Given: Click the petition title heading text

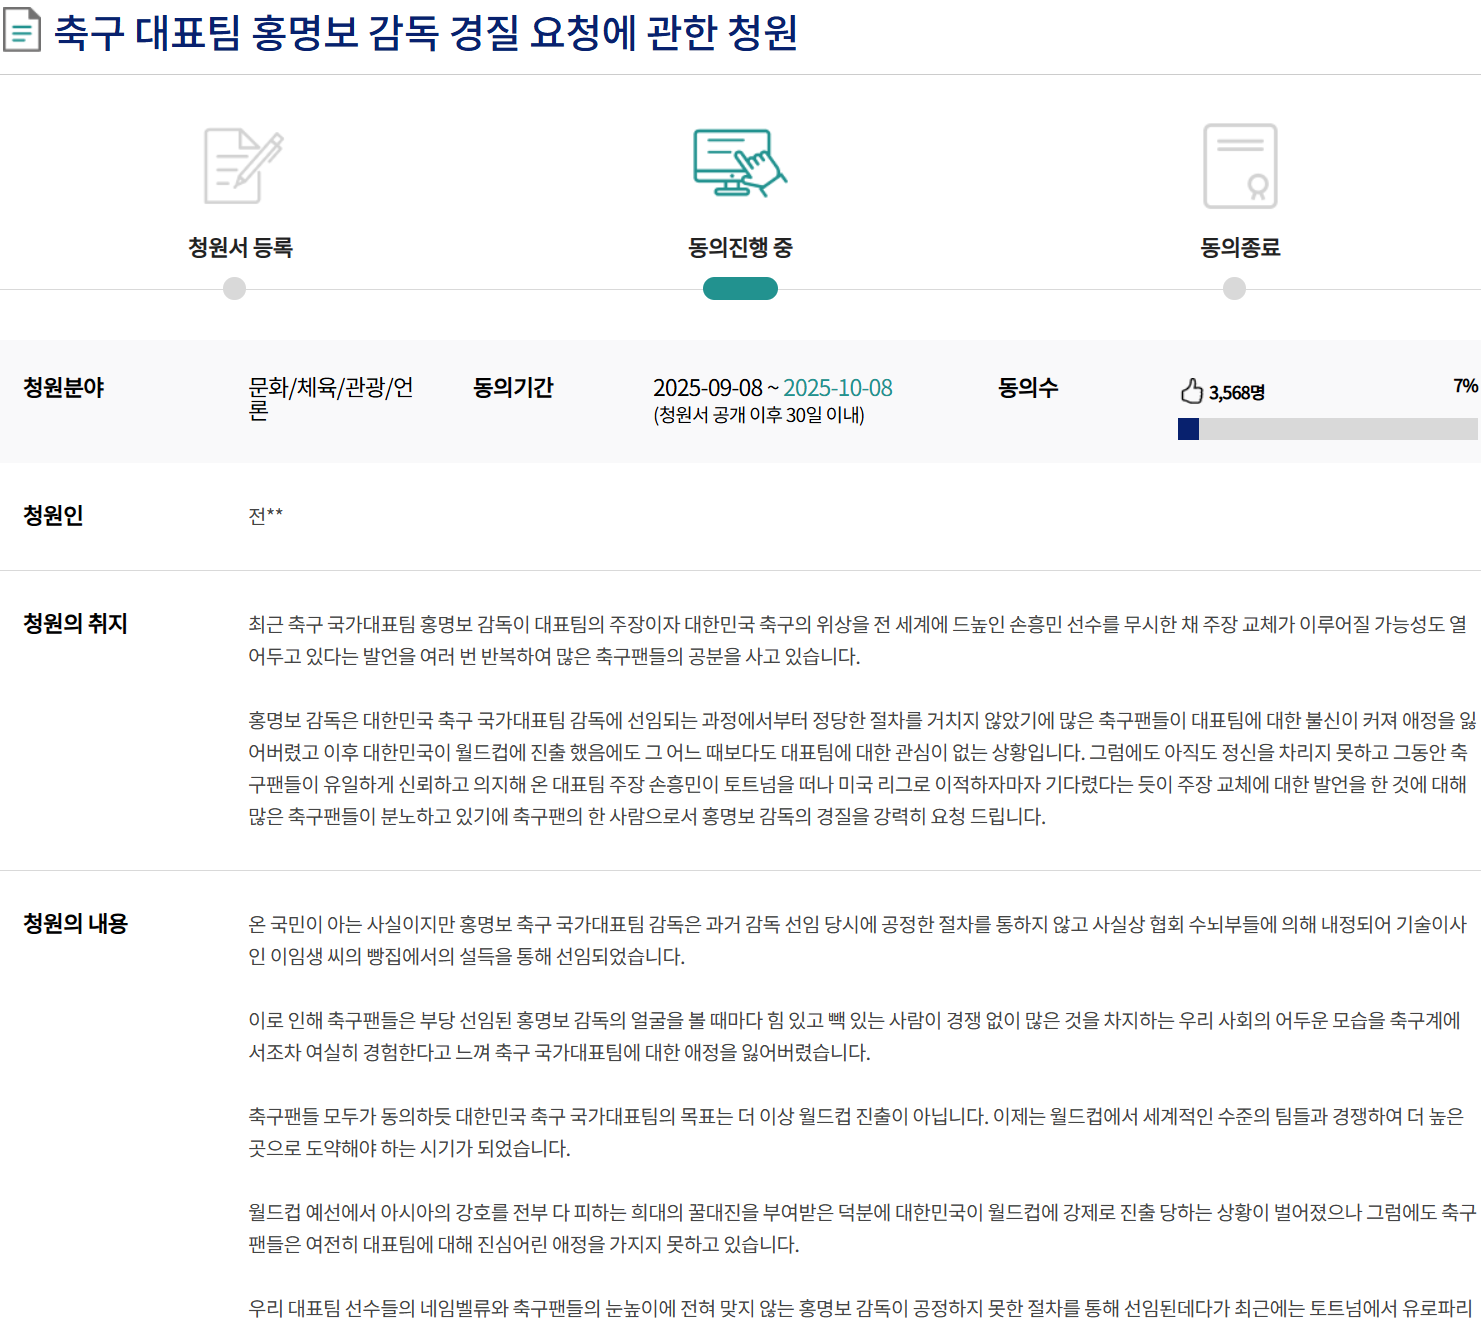Looking at the screenshot, I should tap(426, 32).
